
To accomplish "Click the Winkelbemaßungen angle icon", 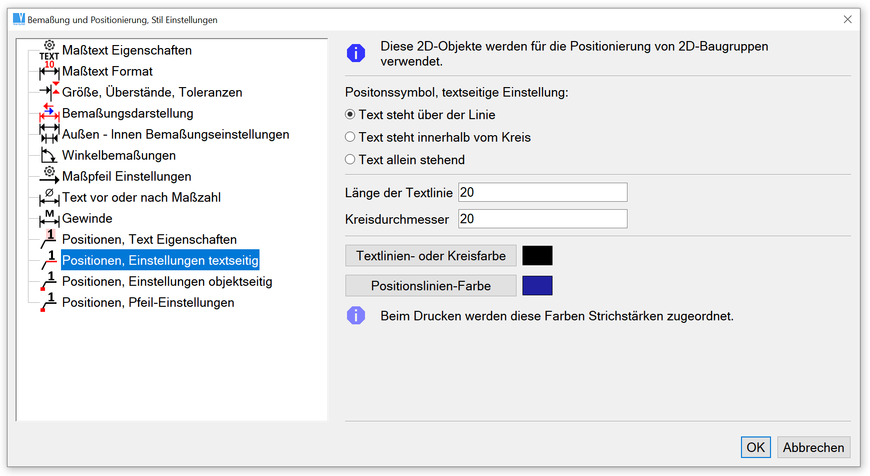I will [x=49, y=155].
